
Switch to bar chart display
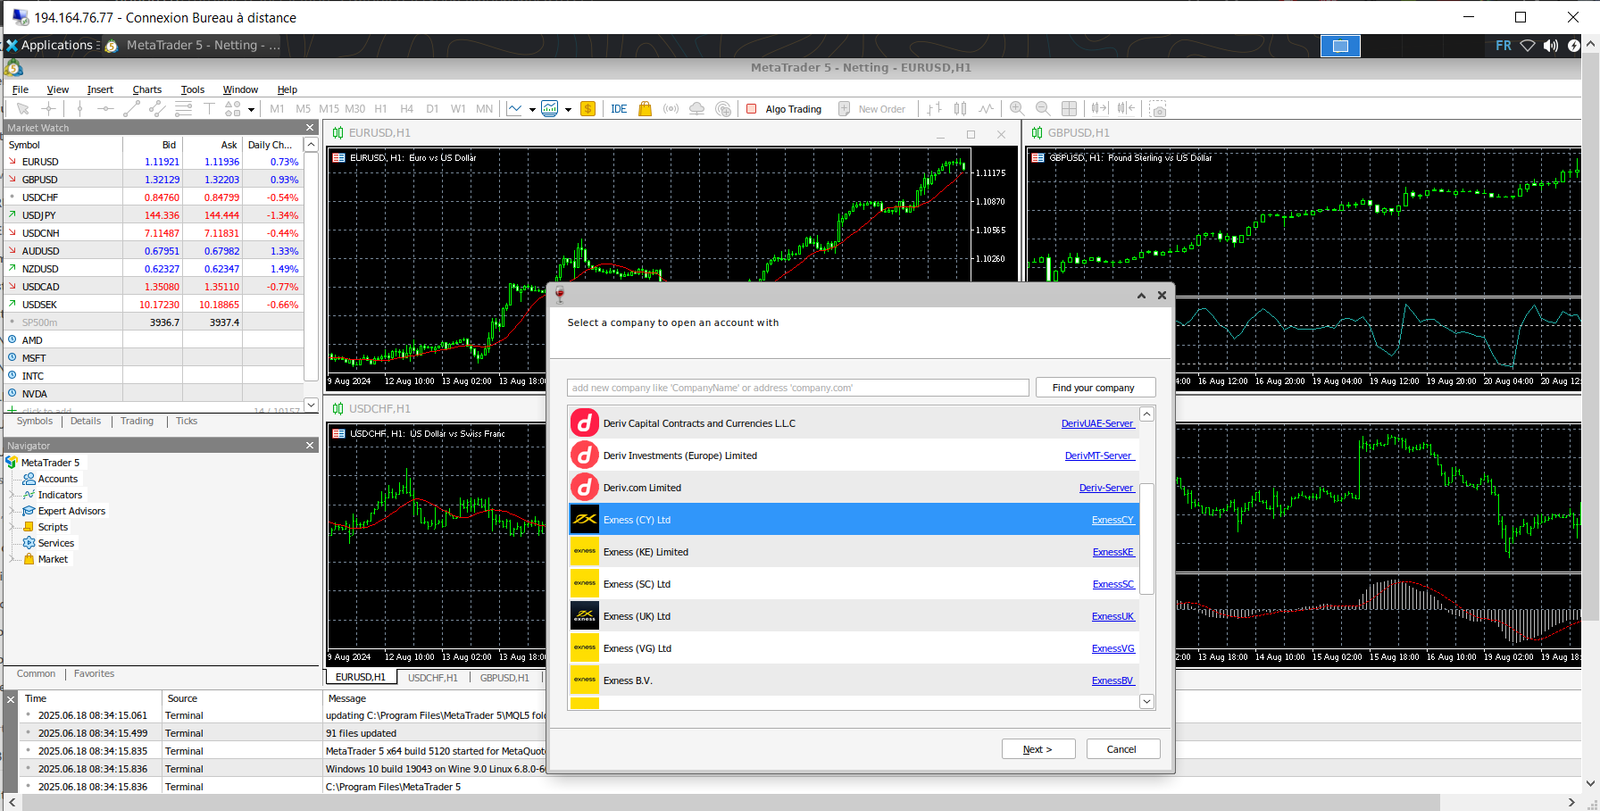(x=934, y=109)
